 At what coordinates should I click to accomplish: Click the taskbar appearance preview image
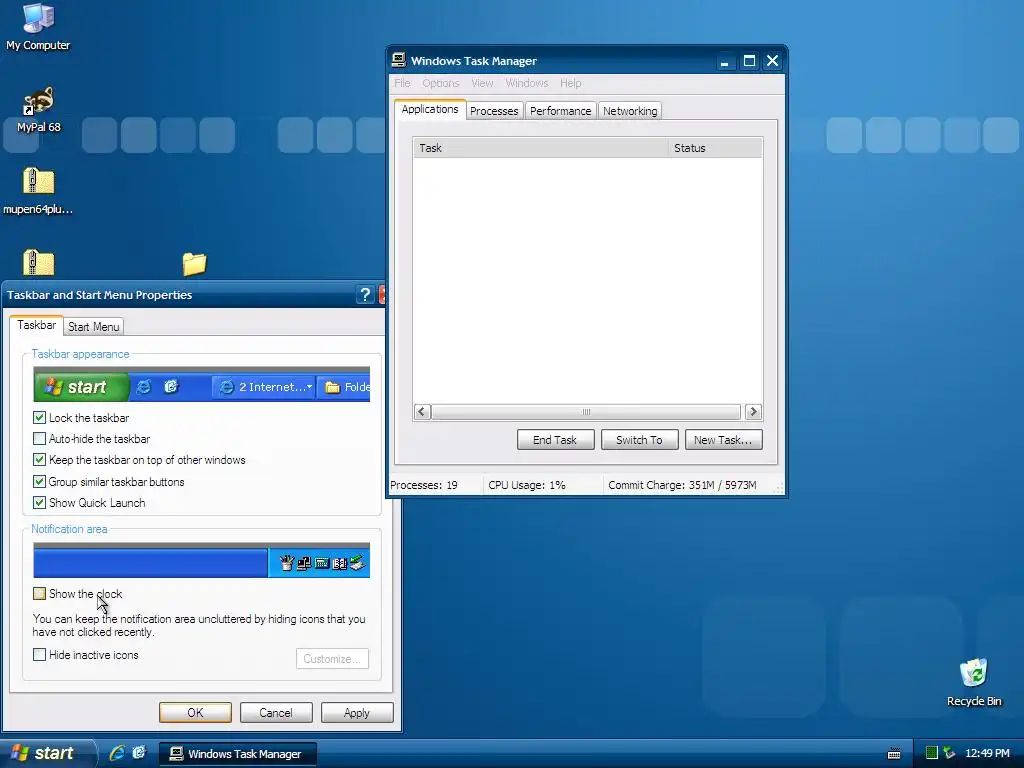click(201, 384)
